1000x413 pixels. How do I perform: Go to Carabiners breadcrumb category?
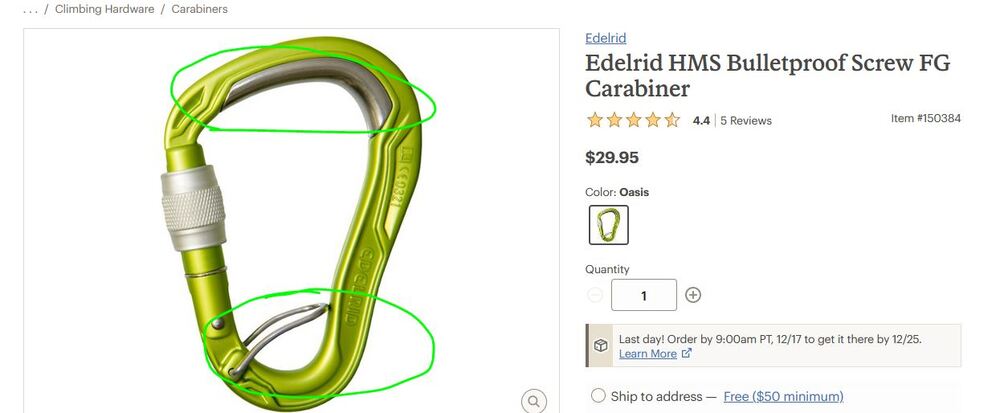tap(200, 10)
